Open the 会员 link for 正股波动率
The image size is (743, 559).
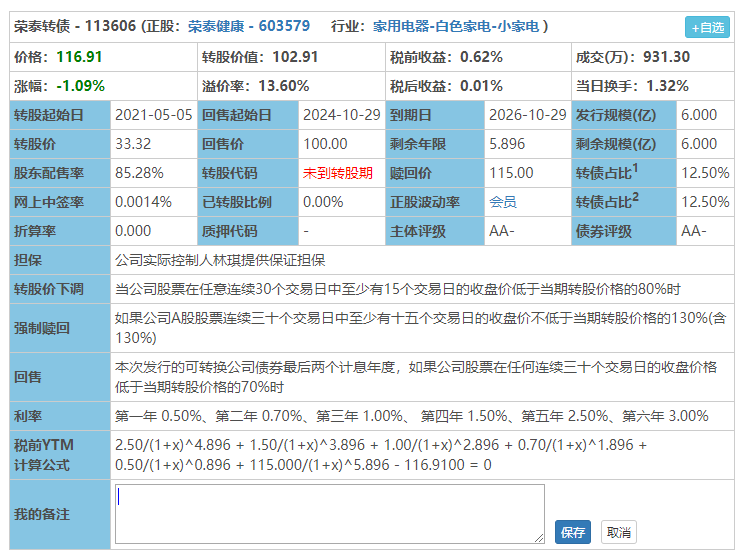point(503,202)
